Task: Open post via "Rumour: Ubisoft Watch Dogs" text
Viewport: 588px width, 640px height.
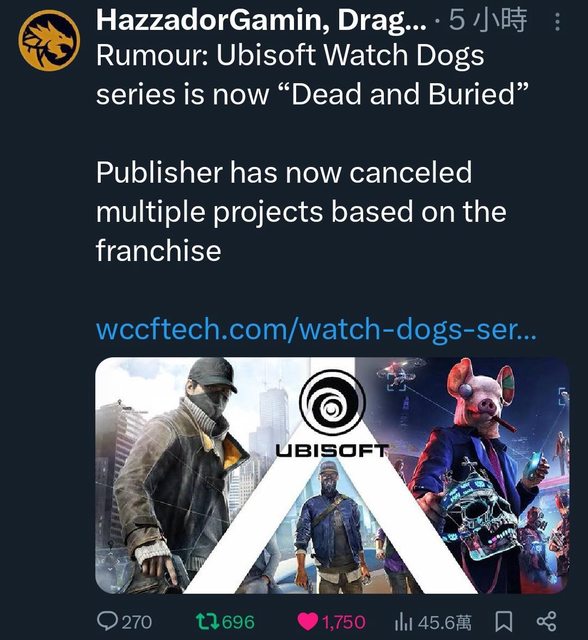Action: (290, 55)
